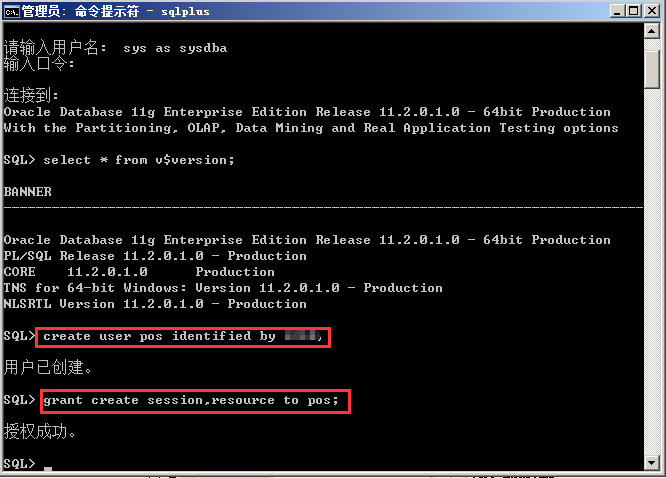
Task: Minimize the sqlplus command prompt window
Action: pos(612,12)
